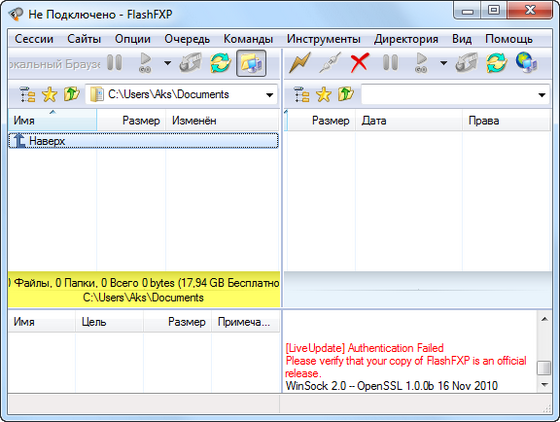Open the Помощь menu

(x=509, y=39)
